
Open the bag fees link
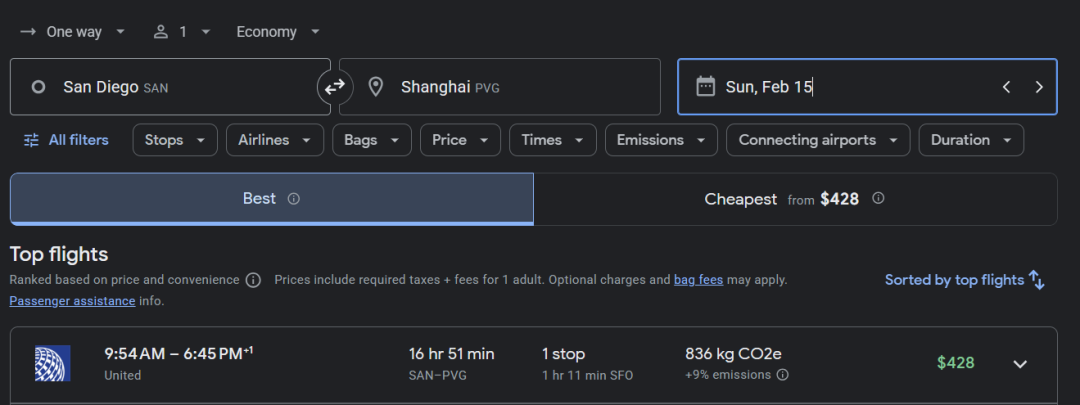(698, 280)
